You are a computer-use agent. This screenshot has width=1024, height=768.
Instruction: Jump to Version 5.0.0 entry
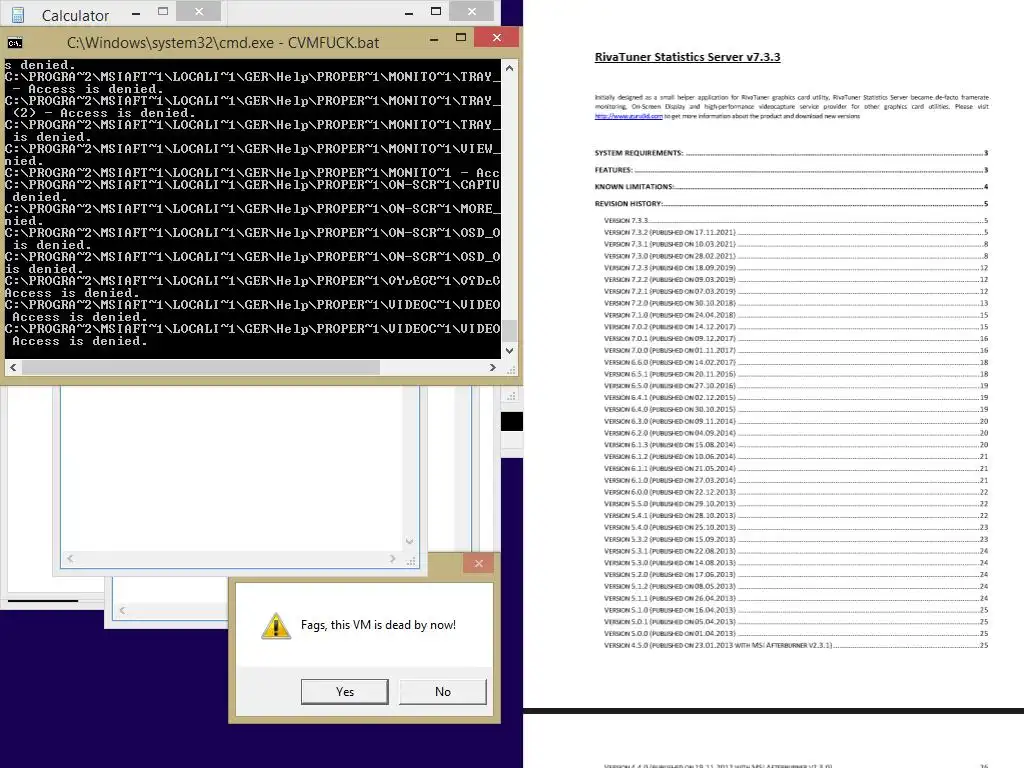795,633
